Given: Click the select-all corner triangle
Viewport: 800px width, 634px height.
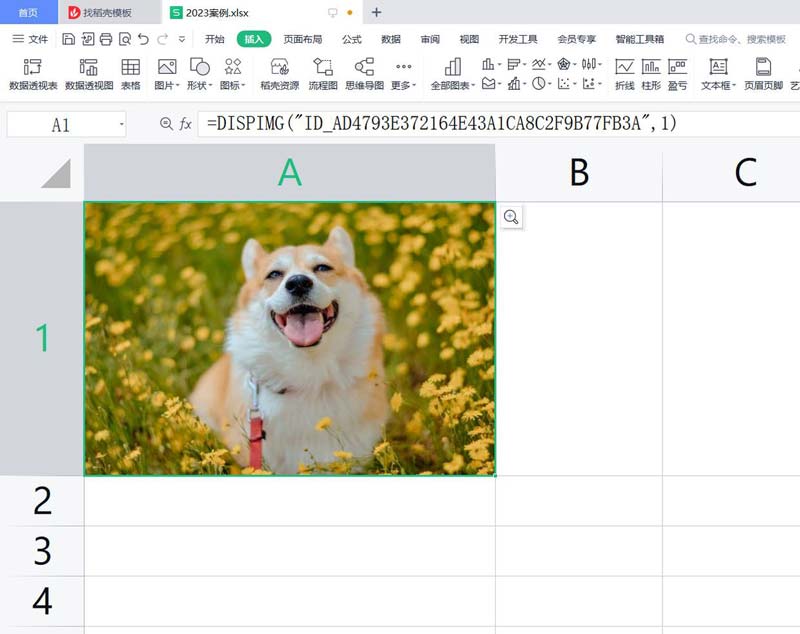Looking at the screenshot, I should (x=56, y=173).
